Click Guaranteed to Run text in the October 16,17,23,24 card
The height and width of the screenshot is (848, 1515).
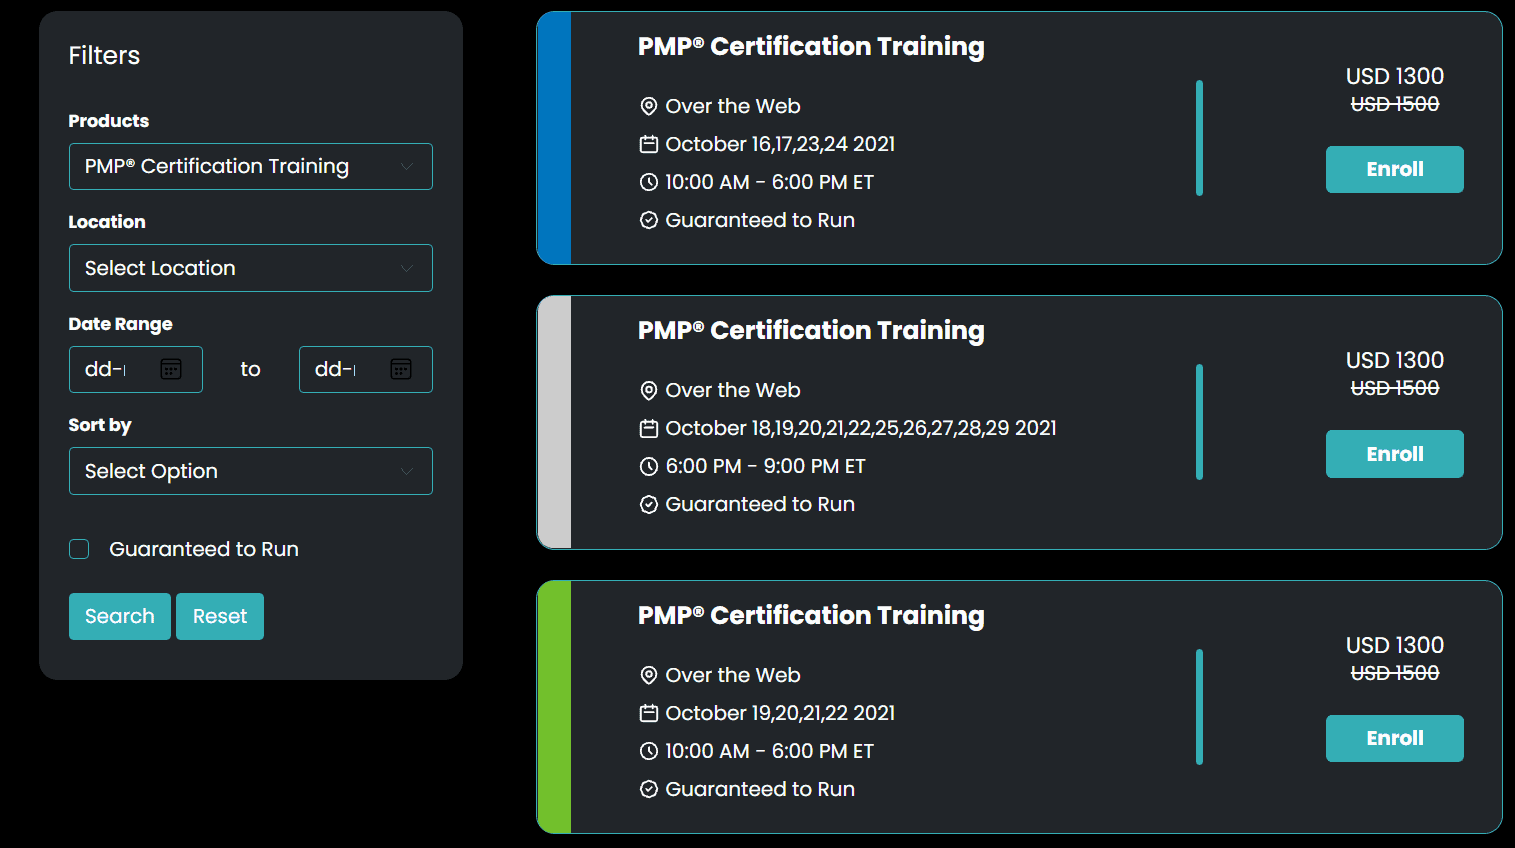pos(760,220)
